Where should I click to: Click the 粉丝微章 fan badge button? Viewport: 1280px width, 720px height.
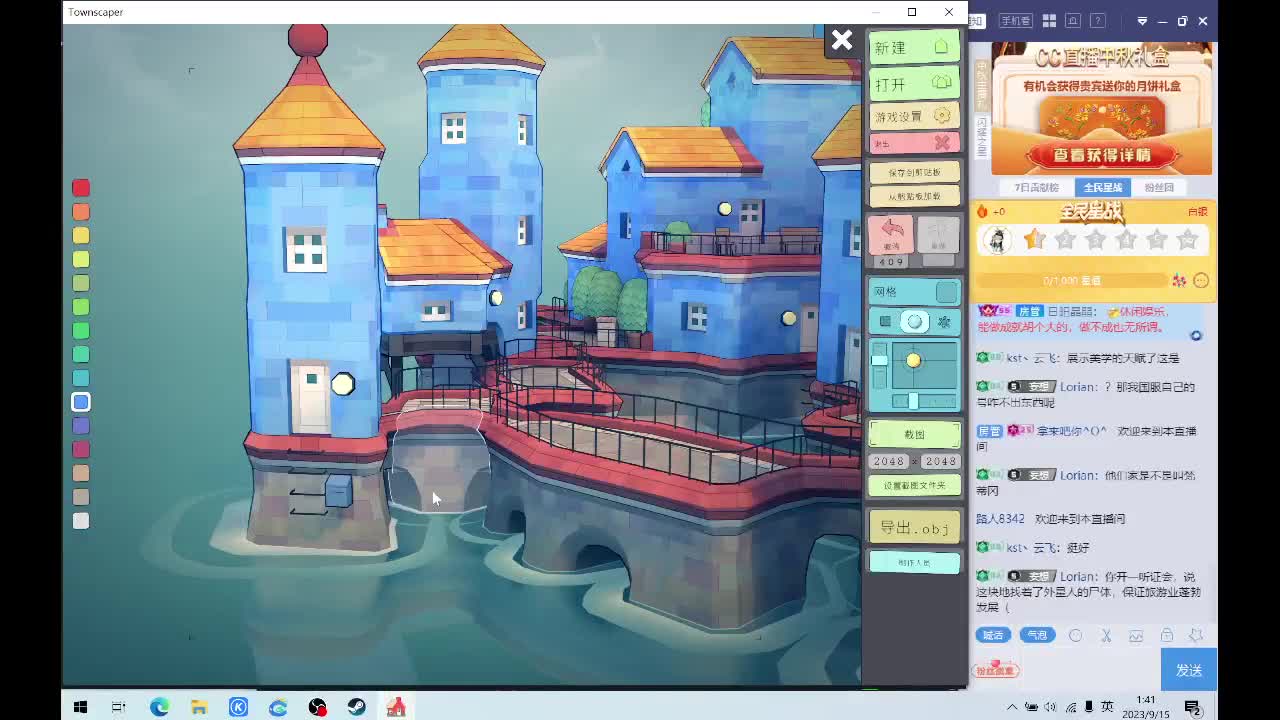[996, 669]
